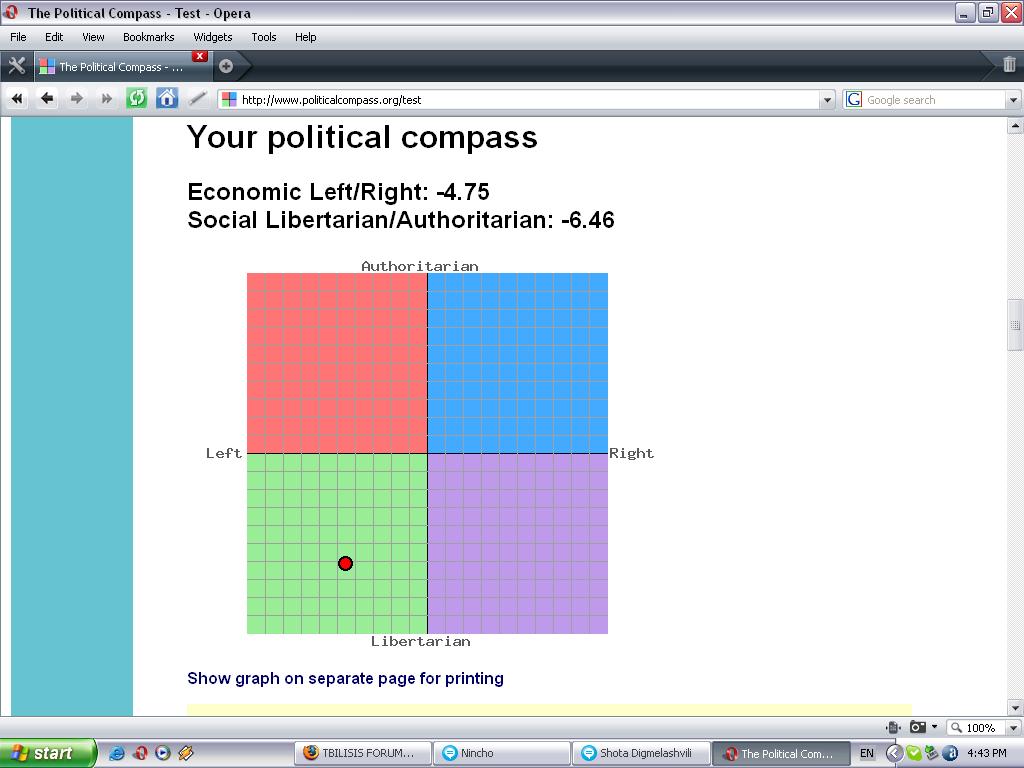Open the Tools menu
The height and width of the screenshot is (768, 1024).
point(263,37)
